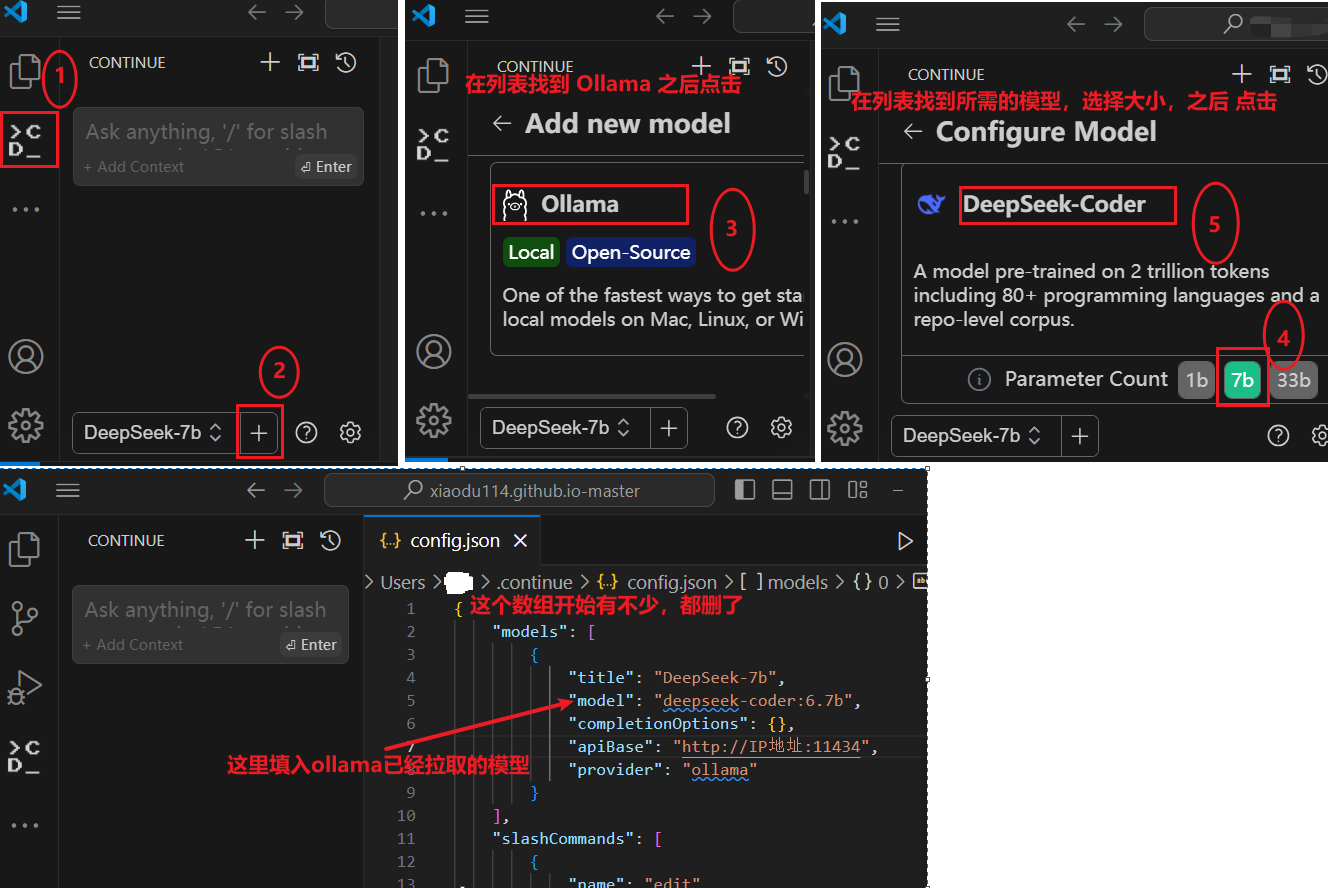Open bottom gear icon beside help, top-left window
The image size is (1328, 888).
(x=350, y=432)
